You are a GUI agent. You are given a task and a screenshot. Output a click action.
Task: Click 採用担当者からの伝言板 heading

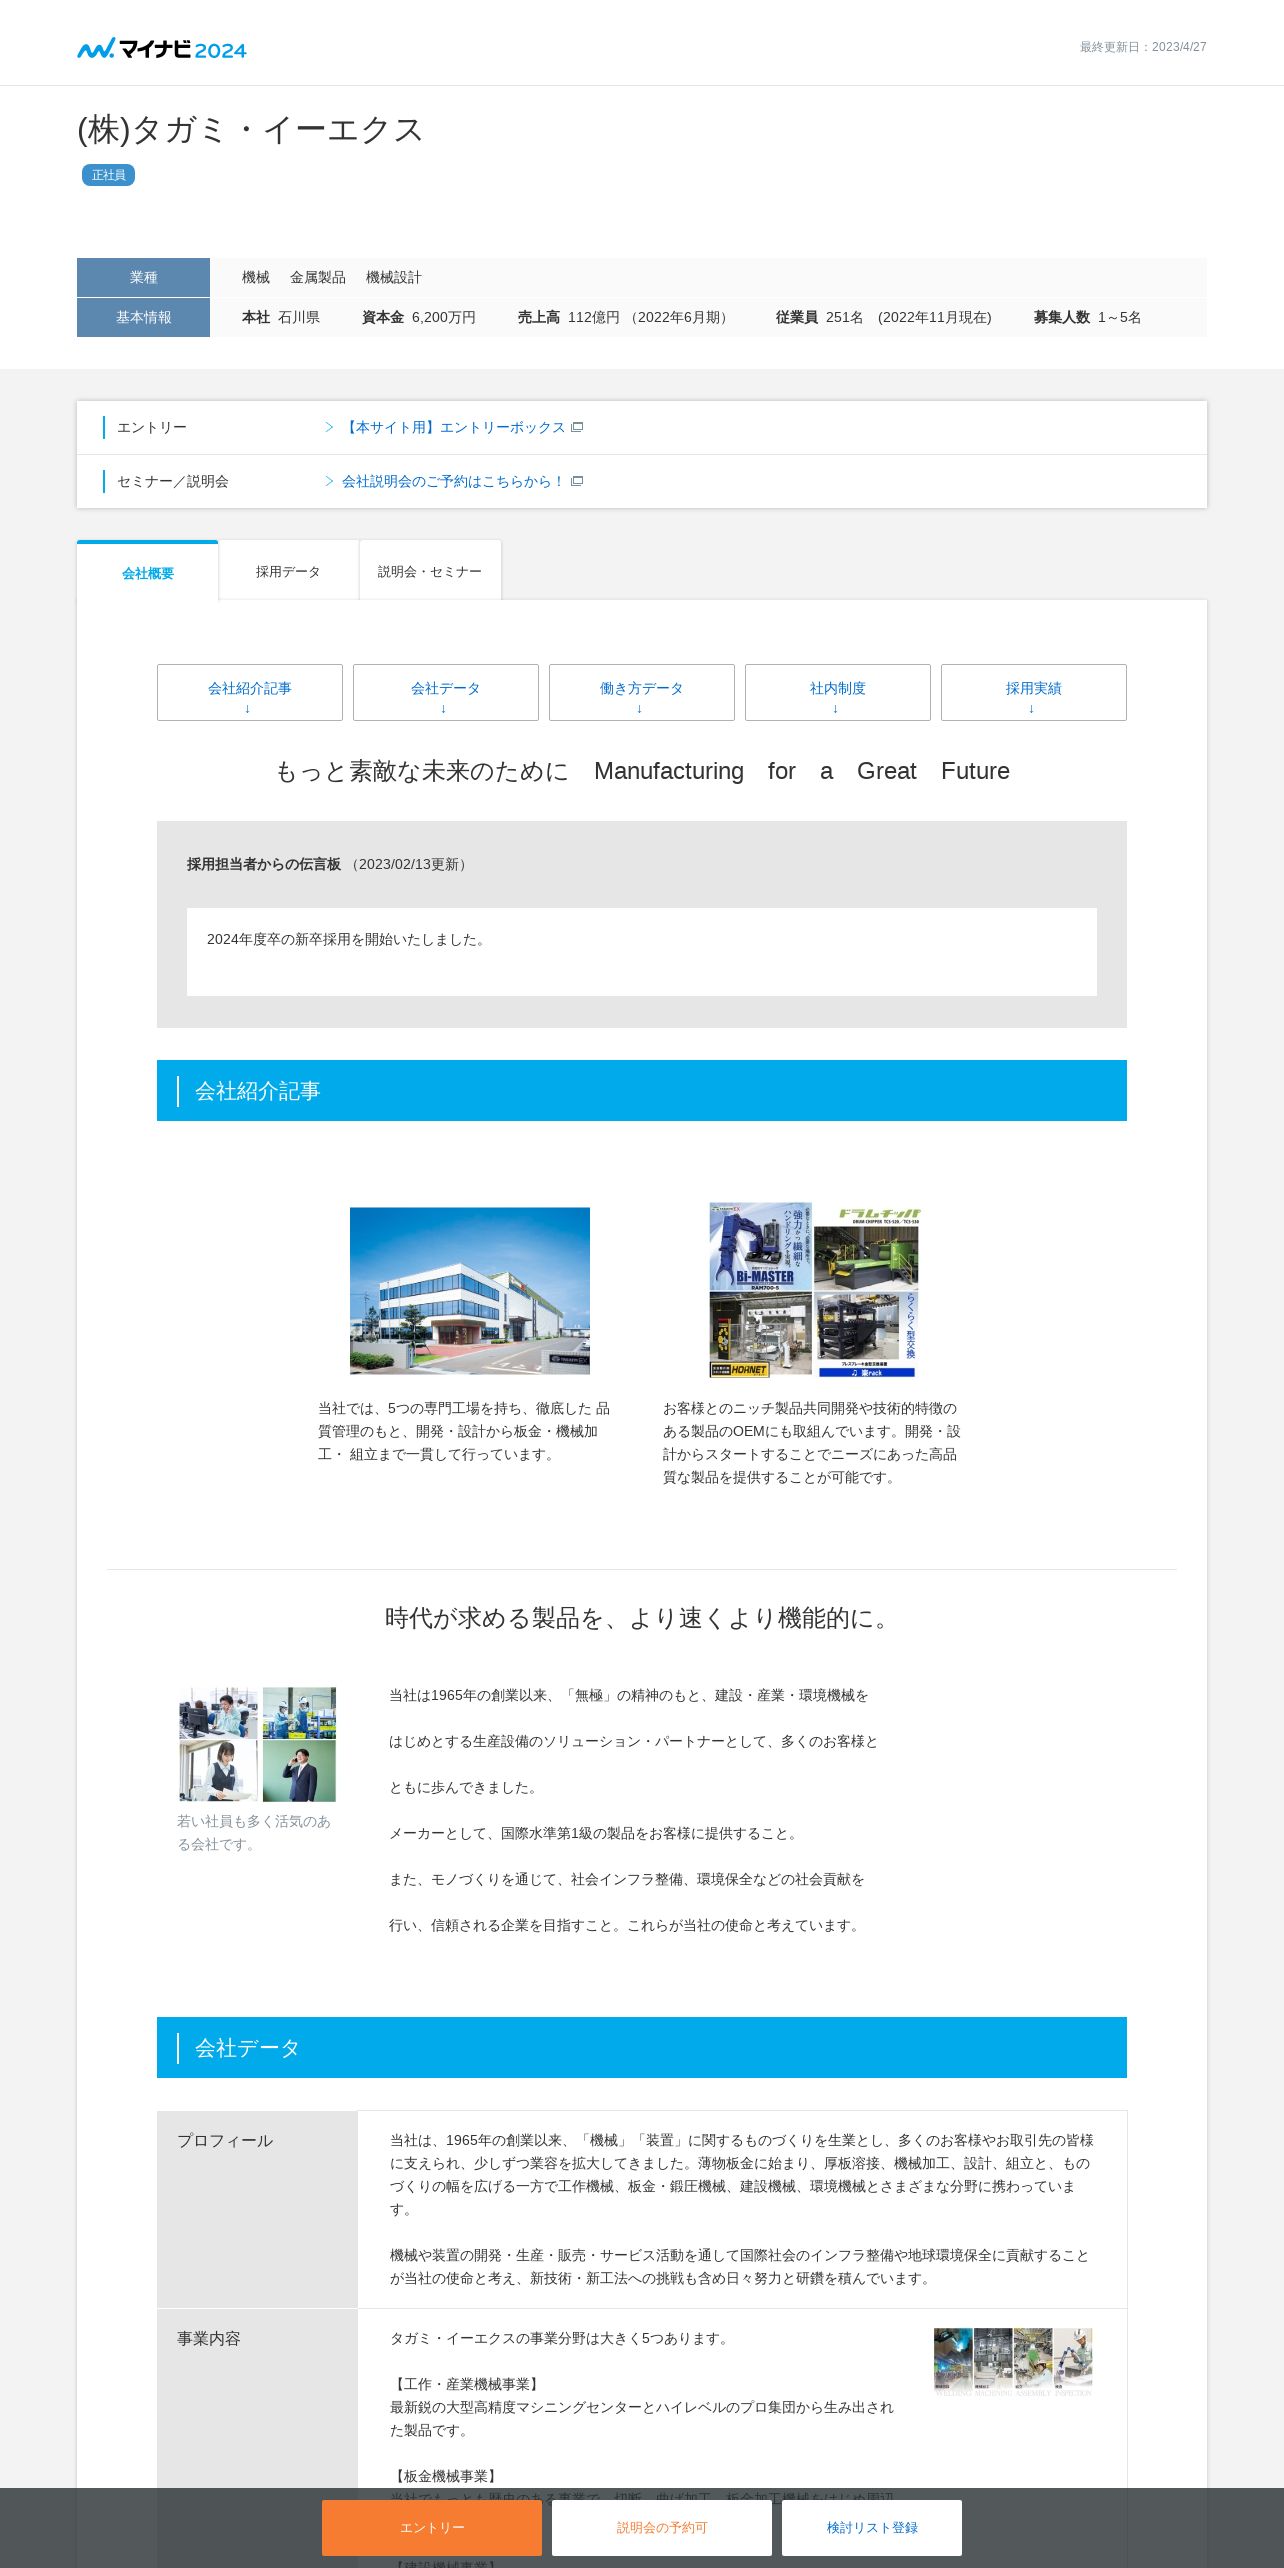(x=264, y=864)
